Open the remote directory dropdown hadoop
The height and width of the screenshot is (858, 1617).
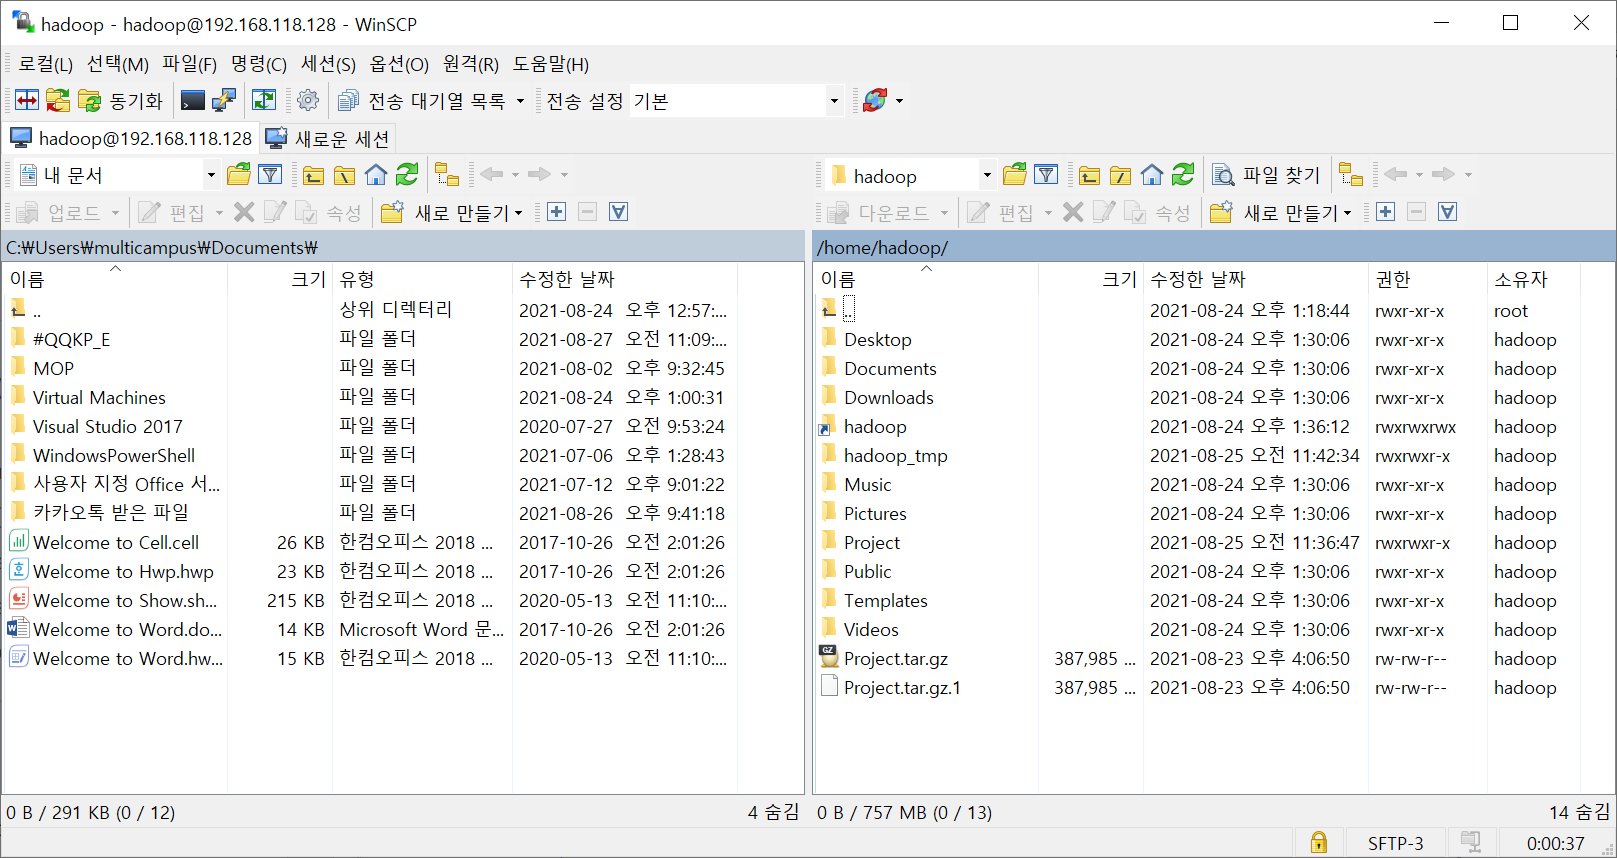point(987,175)
